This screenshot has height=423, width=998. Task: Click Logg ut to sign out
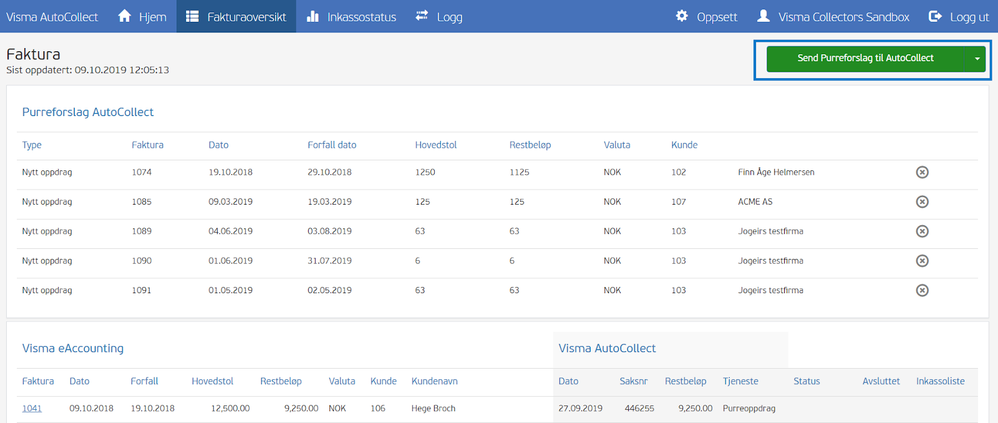click(x=959, y=17)
